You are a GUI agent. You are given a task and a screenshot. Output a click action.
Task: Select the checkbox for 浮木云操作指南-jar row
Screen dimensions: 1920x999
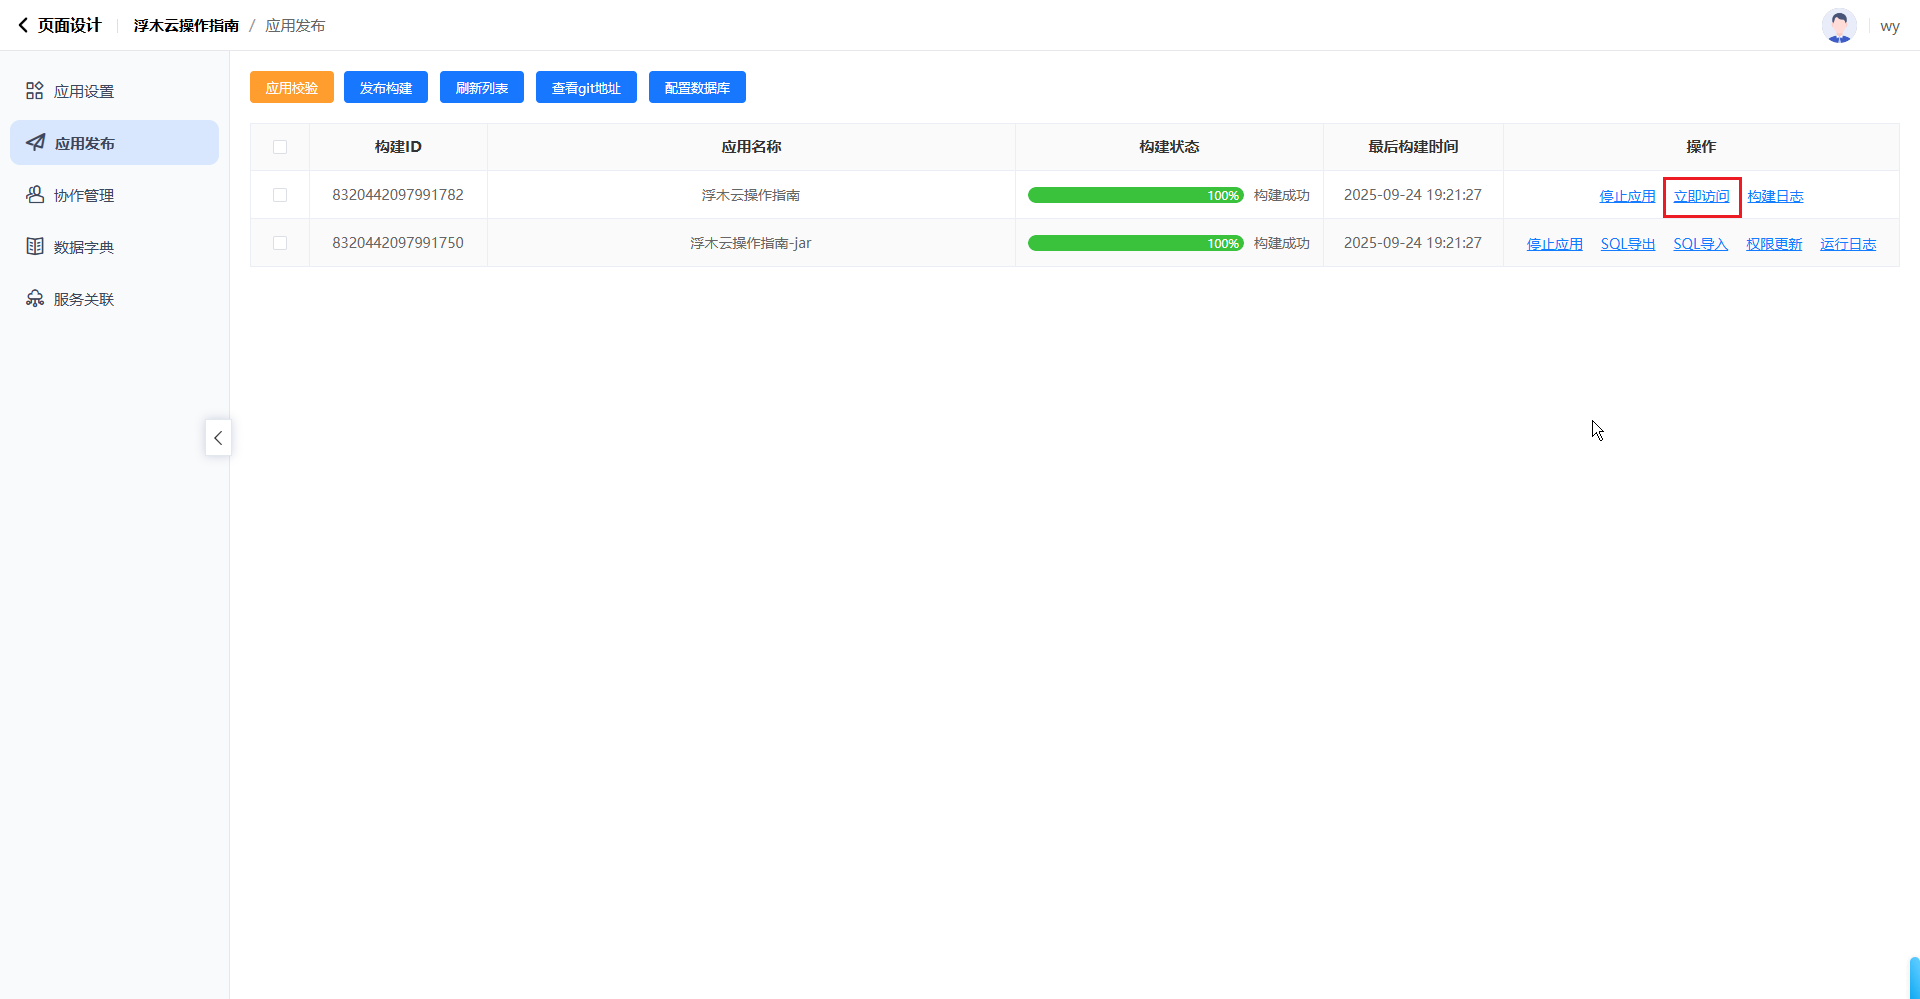pos(280,243)
